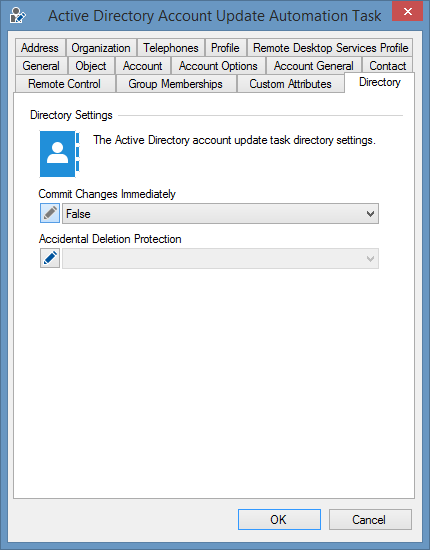Image resolution: width=430 pixels, height=550 pixels.
Task: Select the Object tab
Action: point(91,66)
